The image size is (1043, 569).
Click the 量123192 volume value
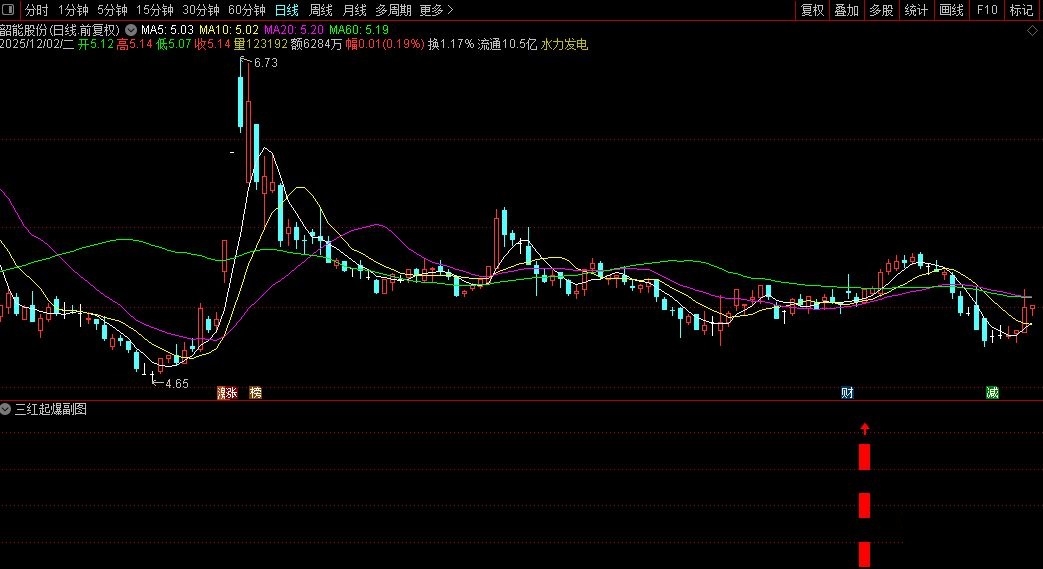[260, 45]
